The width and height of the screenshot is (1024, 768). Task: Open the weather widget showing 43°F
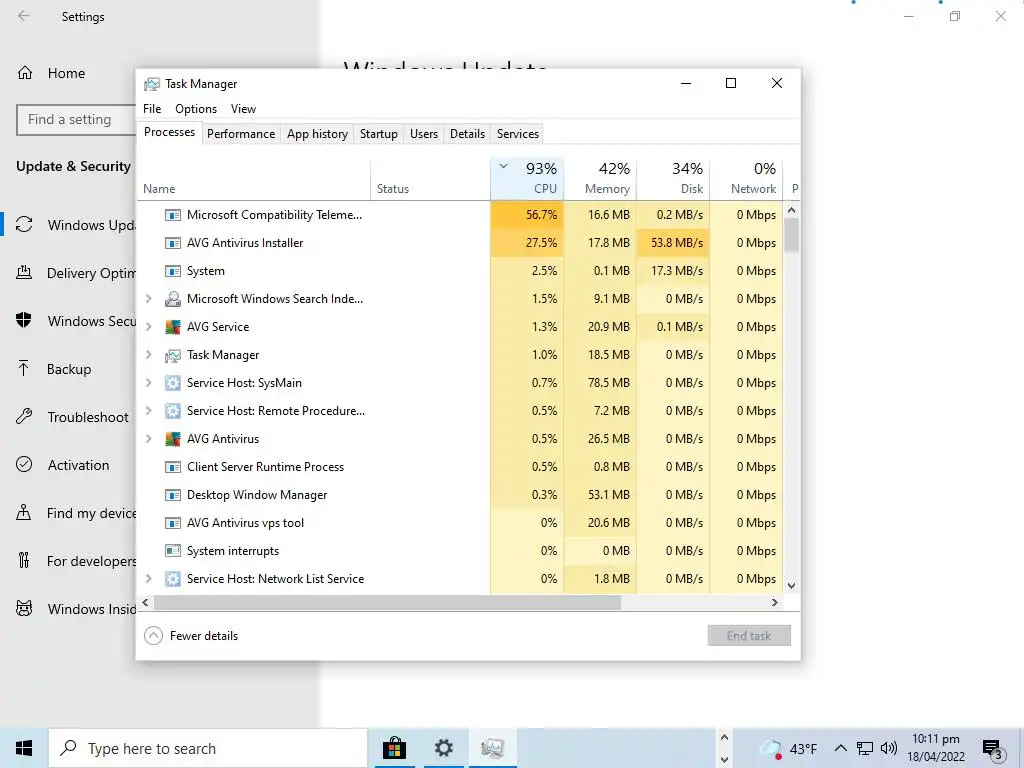coord(788,748)
